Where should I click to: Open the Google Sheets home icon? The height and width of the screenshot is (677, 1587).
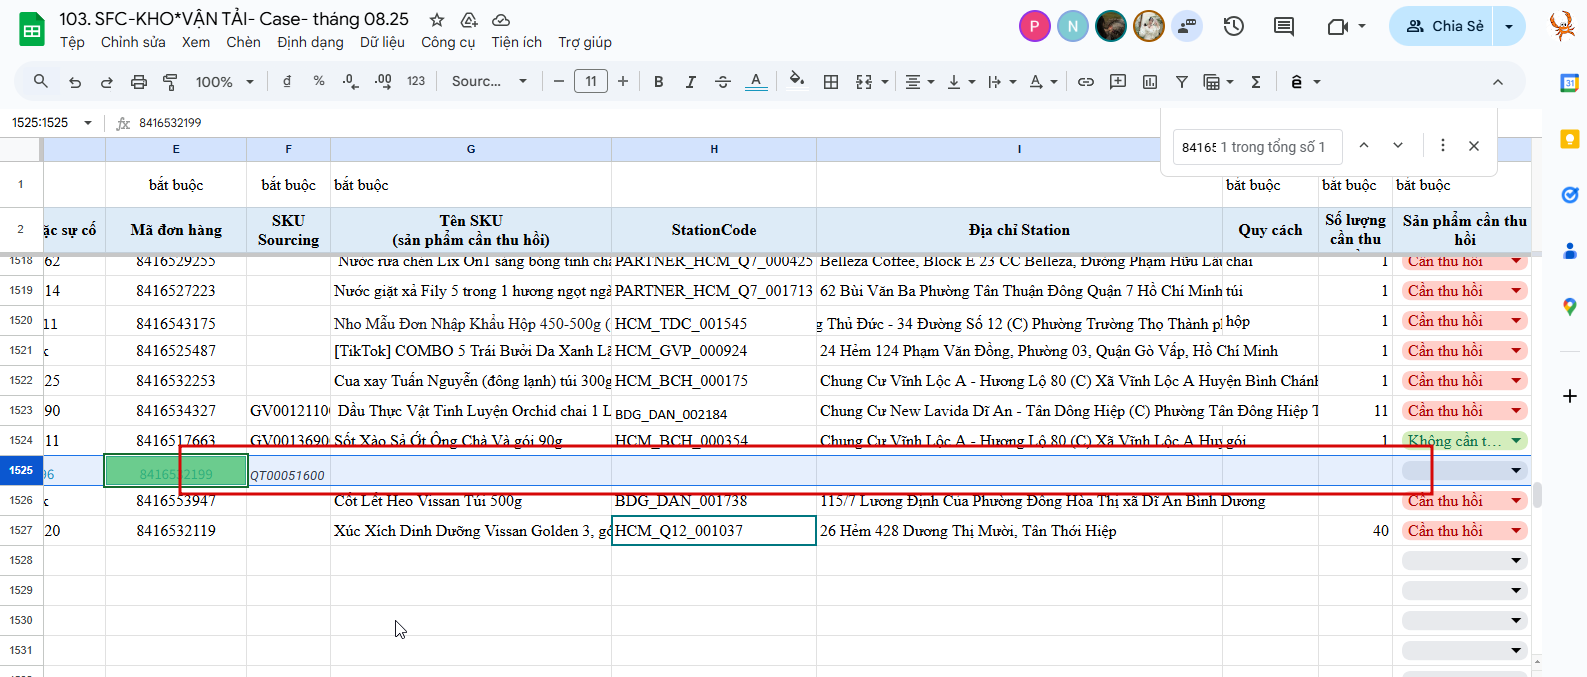tap(32, 30)
